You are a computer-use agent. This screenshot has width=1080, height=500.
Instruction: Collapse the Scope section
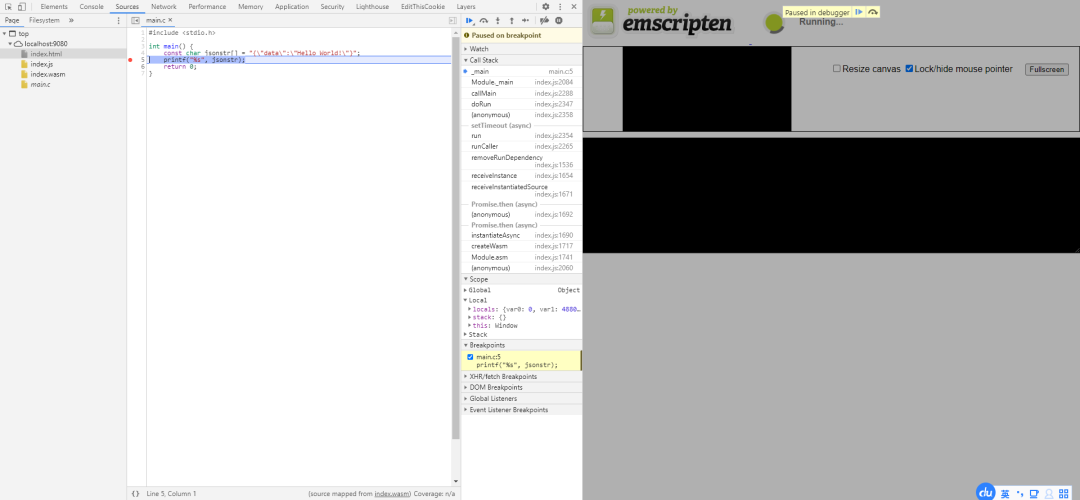click(521, 280)
